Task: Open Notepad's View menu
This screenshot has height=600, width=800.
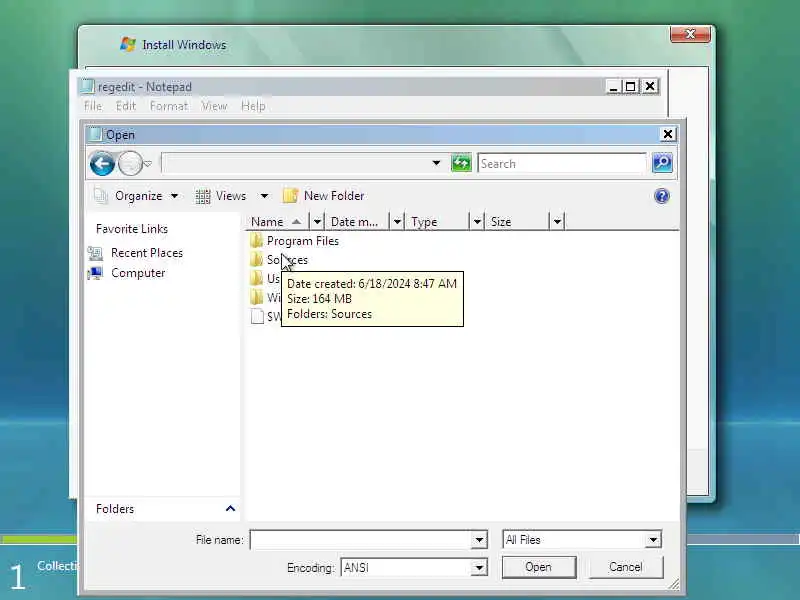Action: pos(214,106)
